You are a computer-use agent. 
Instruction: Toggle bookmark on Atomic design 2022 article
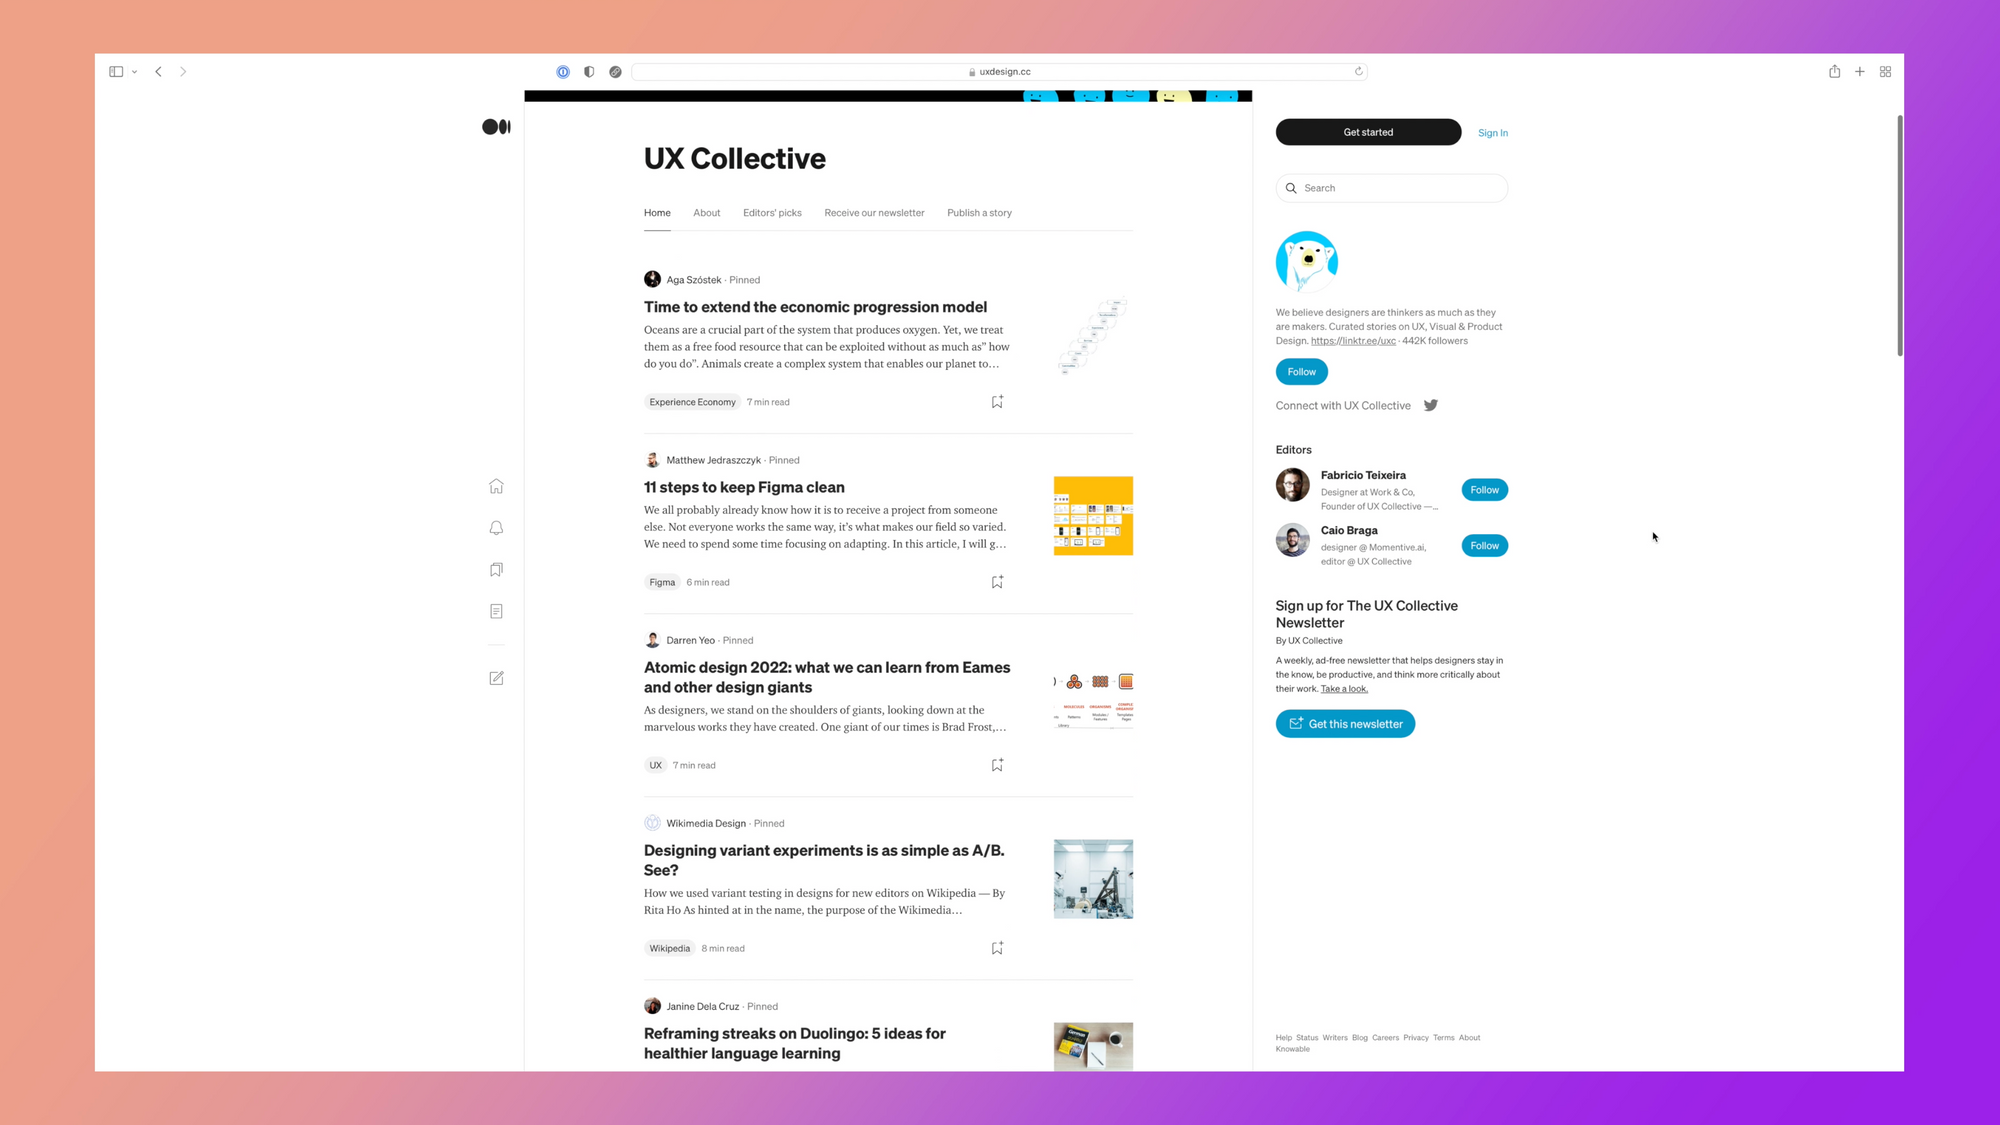[x=997, y=765]
